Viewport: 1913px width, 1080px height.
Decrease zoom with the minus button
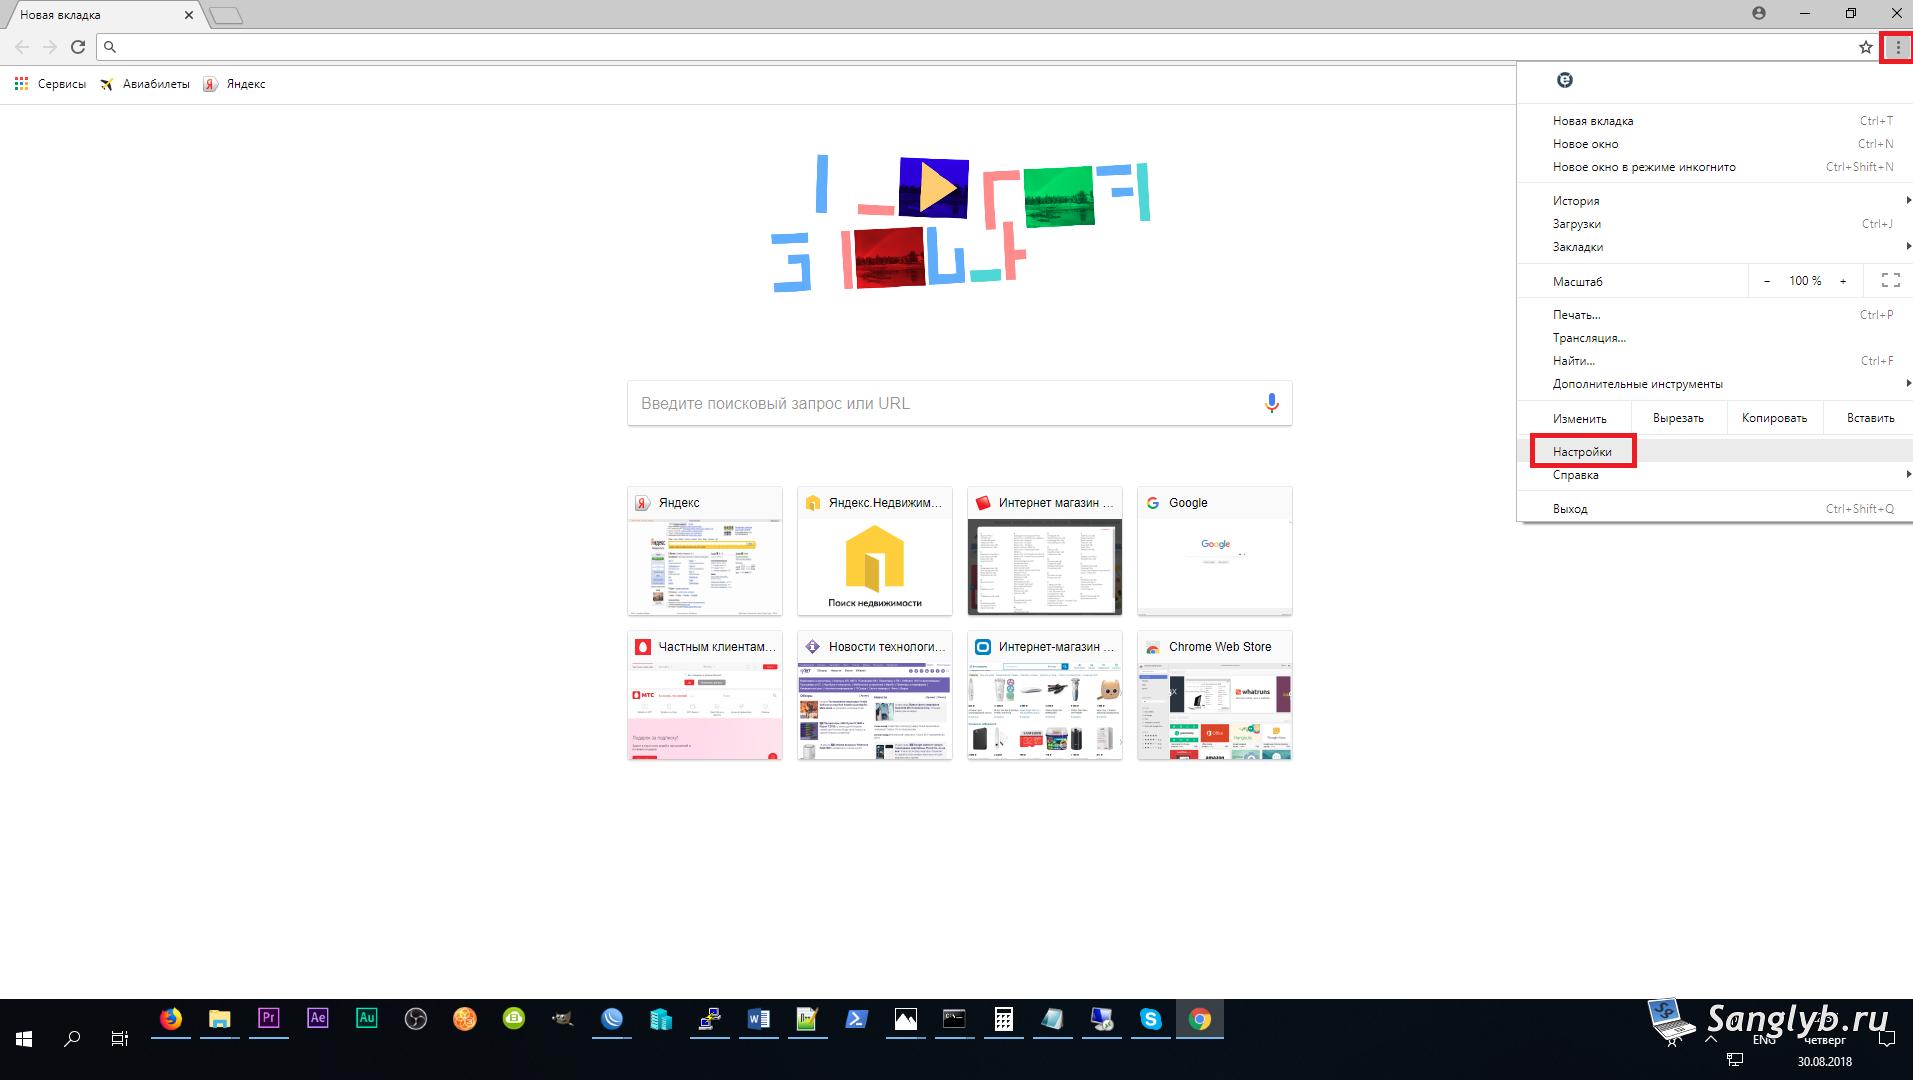click(1767, 281)
